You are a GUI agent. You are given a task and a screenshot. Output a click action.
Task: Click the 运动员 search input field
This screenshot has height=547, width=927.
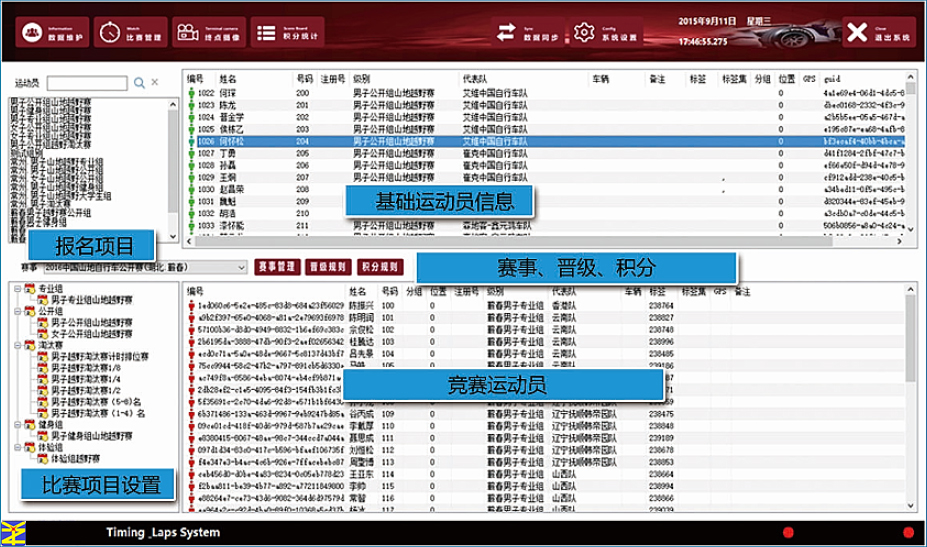(86, 83)
